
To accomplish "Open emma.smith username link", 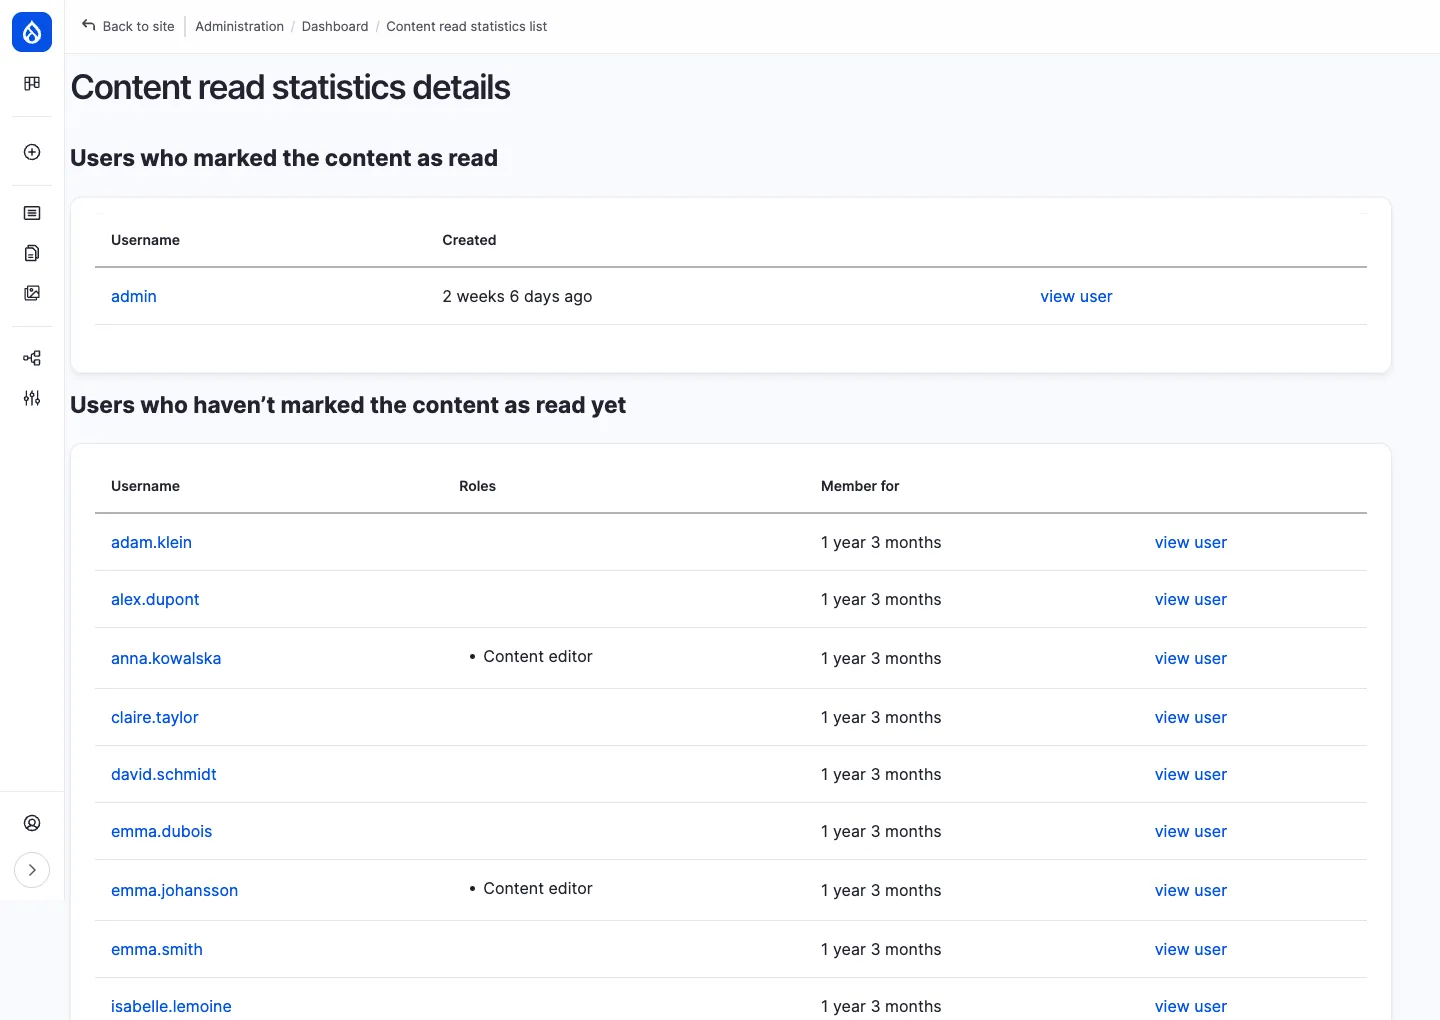I will [157, 949].
